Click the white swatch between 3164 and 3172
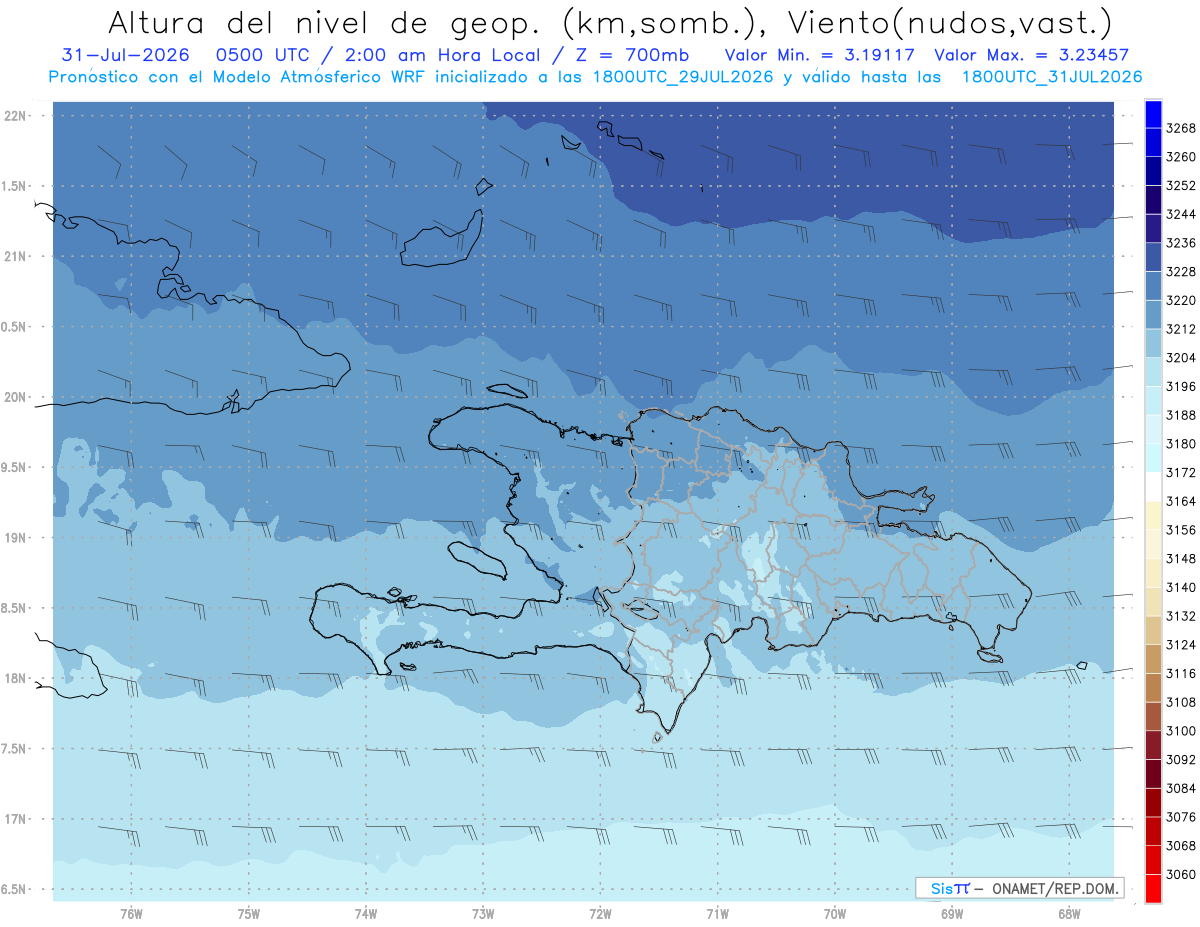 (x=1153, y=487)
